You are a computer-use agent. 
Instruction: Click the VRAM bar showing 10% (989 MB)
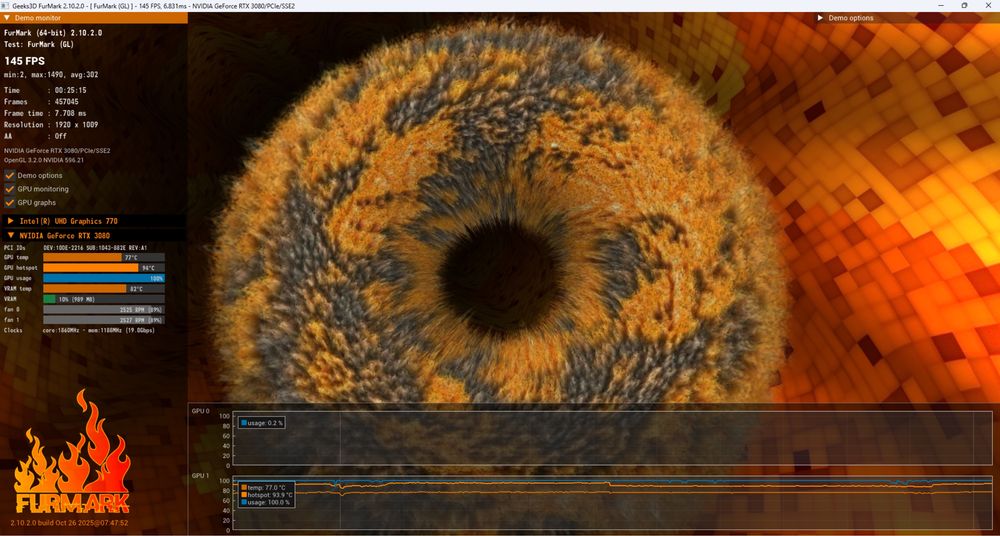(104, 299)
